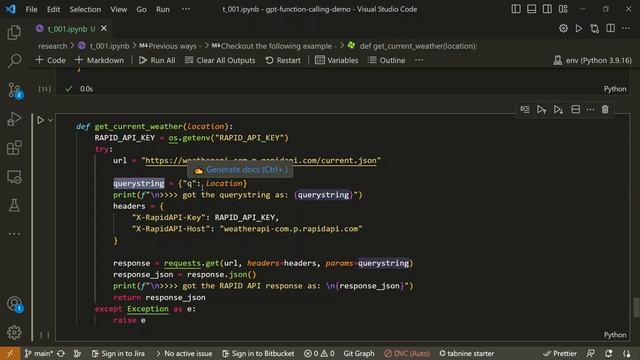Click run icon in editor title bar
Viewport: 640px width, 360px height.
579,28
